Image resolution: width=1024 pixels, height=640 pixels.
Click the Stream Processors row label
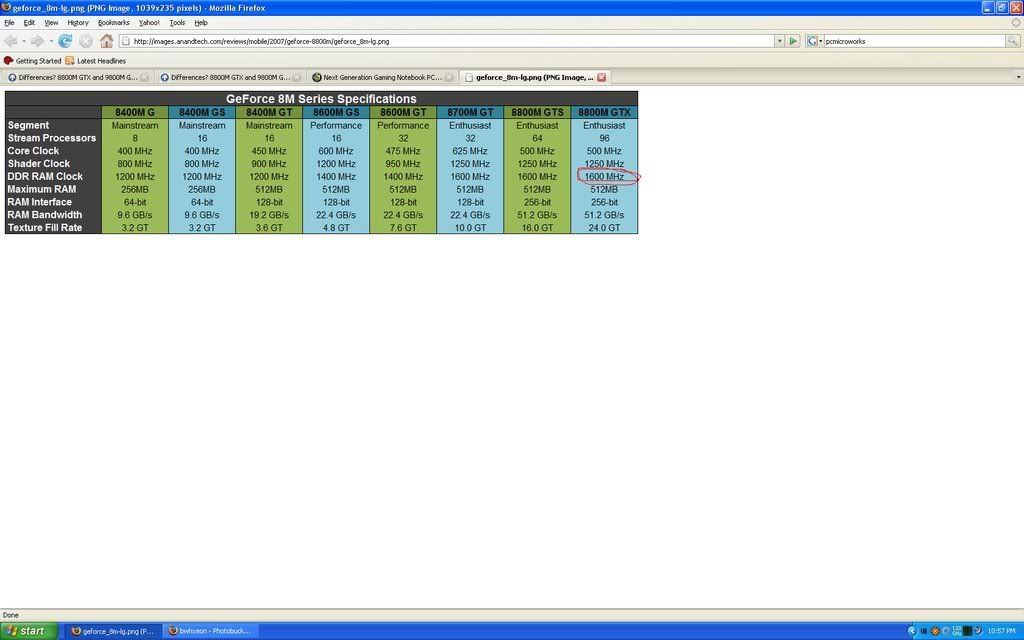[x=52, y=138]
